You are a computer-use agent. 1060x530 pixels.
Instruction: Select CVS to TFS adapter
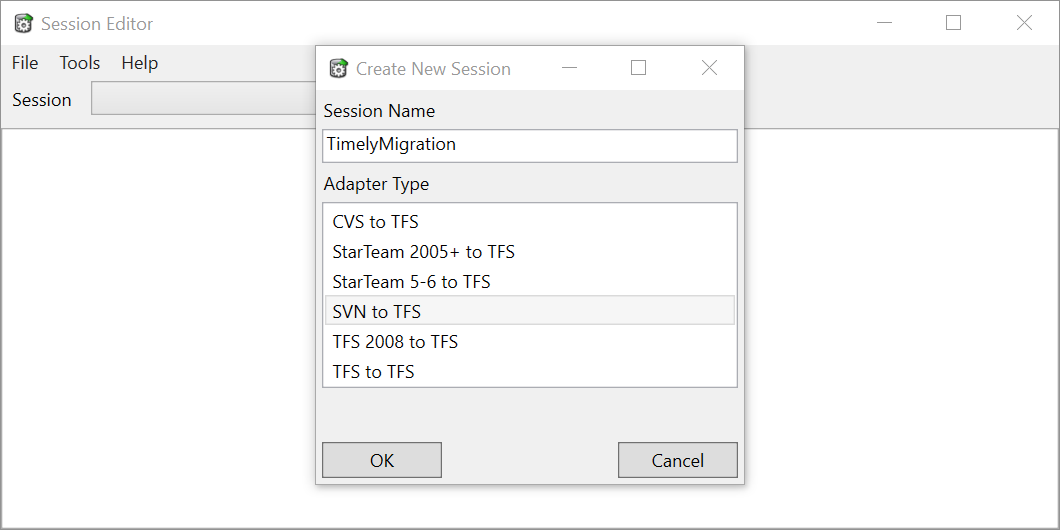coord(530,222)
